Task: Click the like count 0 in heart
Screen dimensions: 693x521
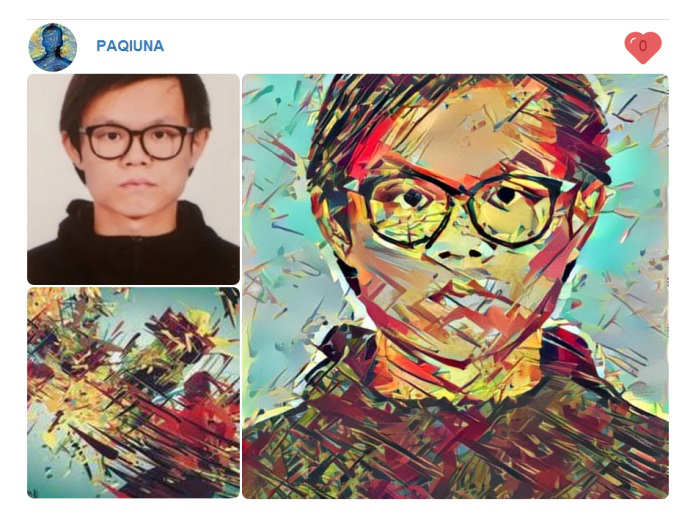Action: 643,46
